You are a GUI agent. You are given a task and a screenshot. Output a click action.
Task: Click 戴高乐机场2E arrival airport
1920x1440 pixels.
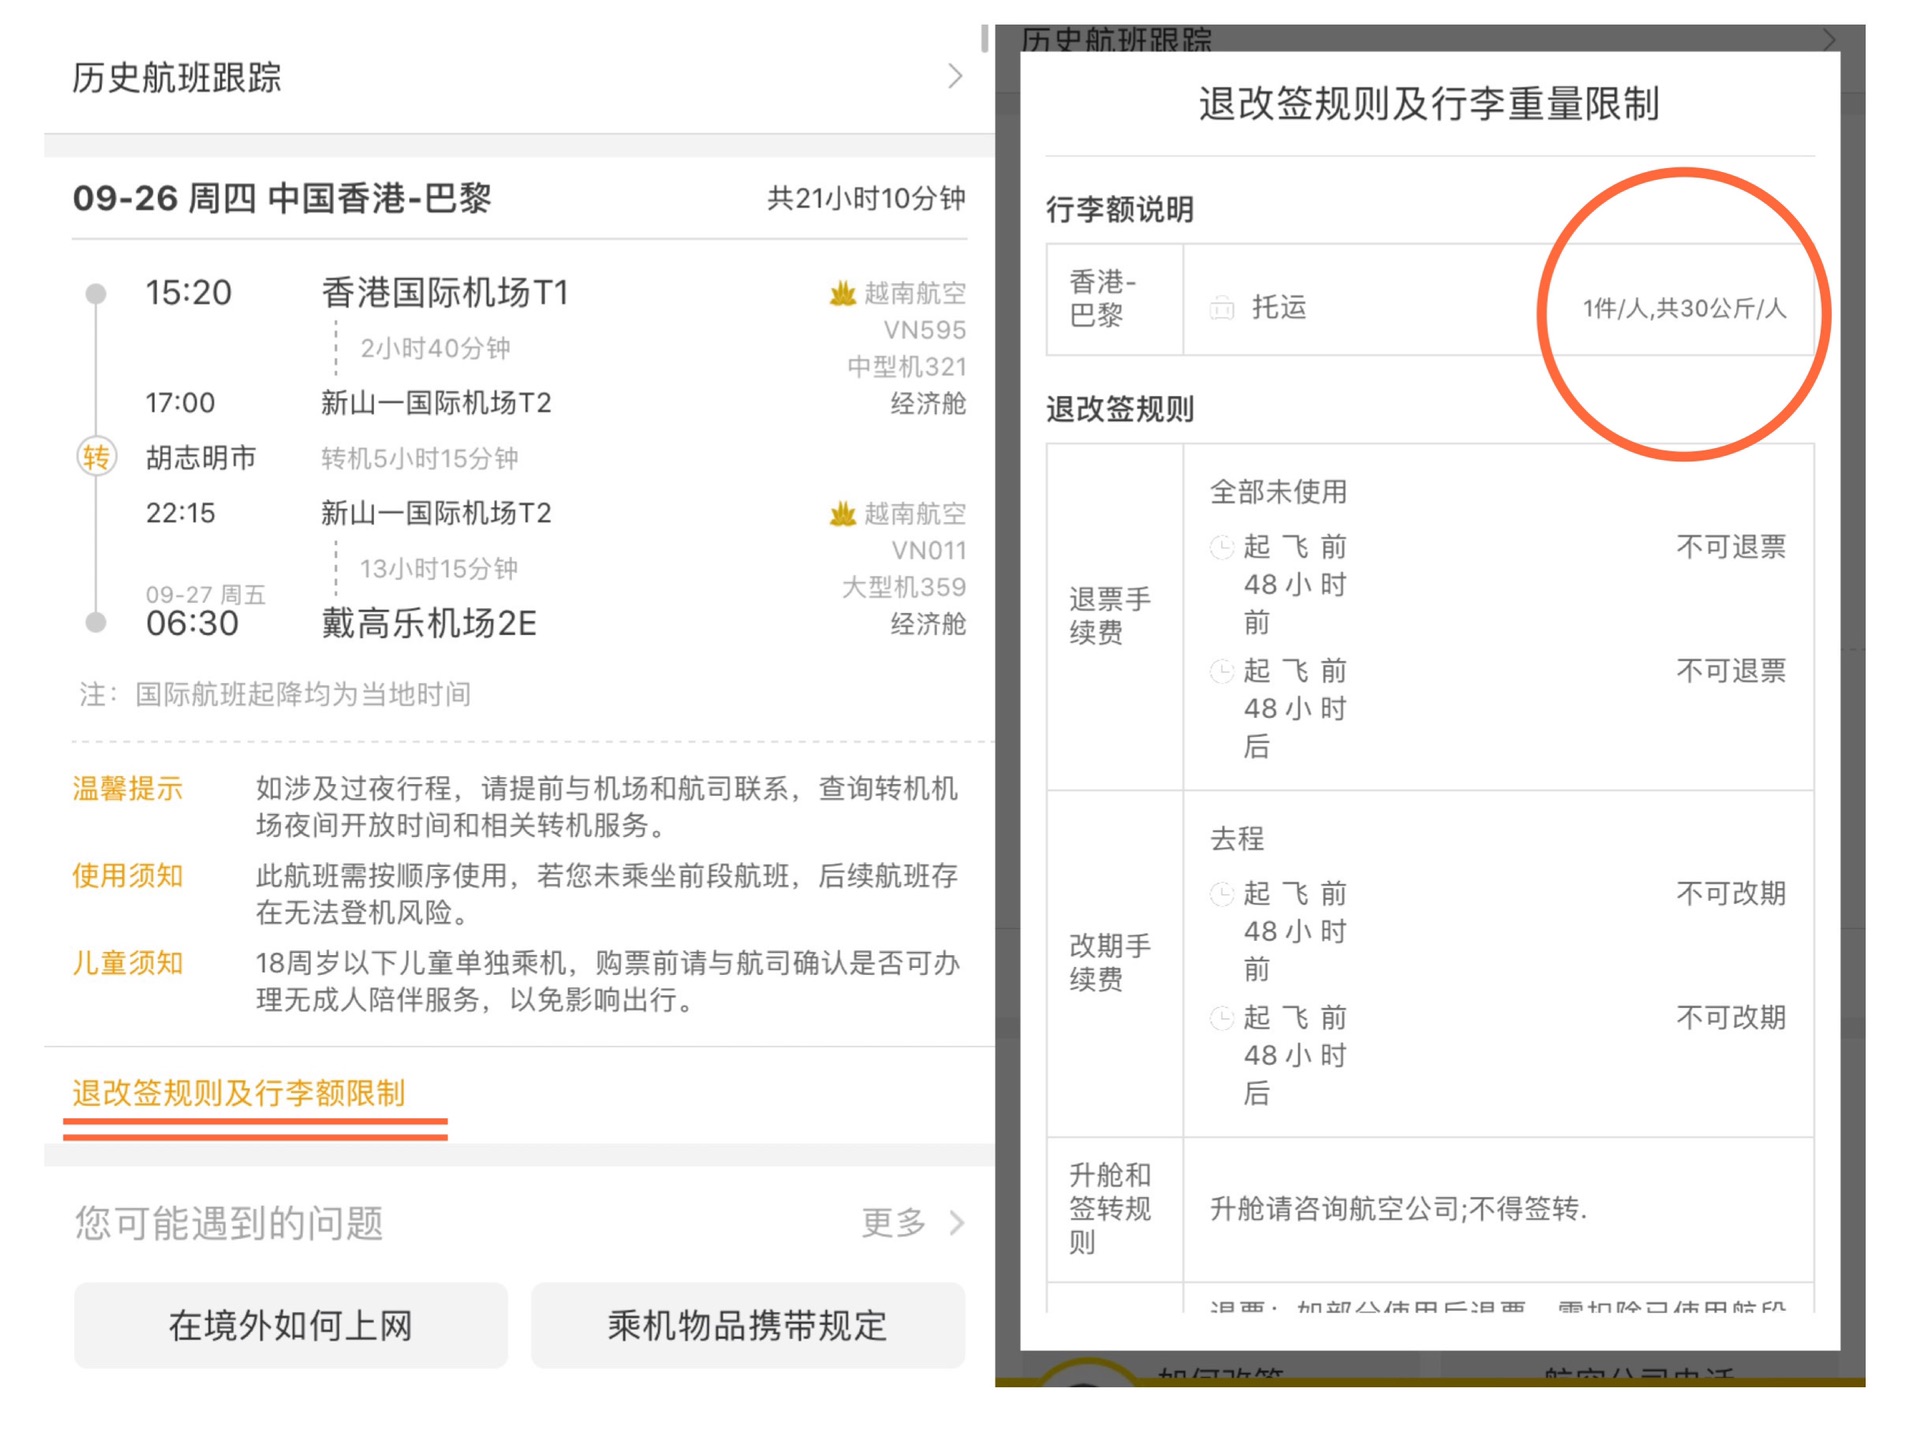428,624
